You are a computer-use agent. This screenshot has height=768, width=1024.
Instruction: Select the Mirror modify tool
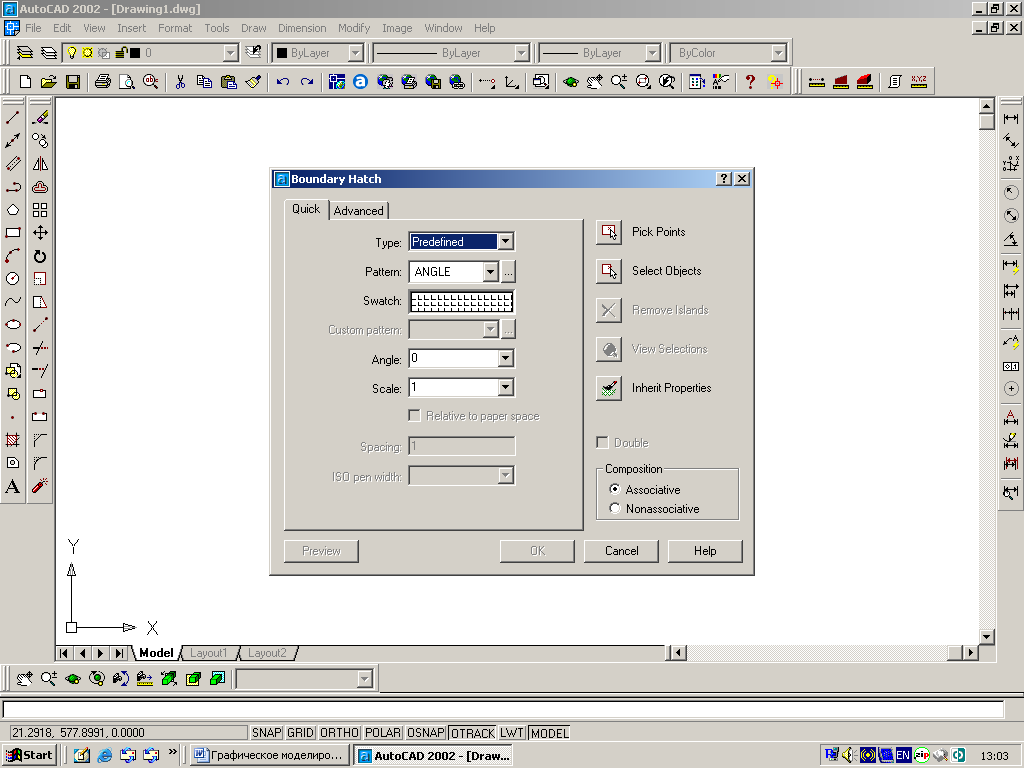(x=40, y=163)
